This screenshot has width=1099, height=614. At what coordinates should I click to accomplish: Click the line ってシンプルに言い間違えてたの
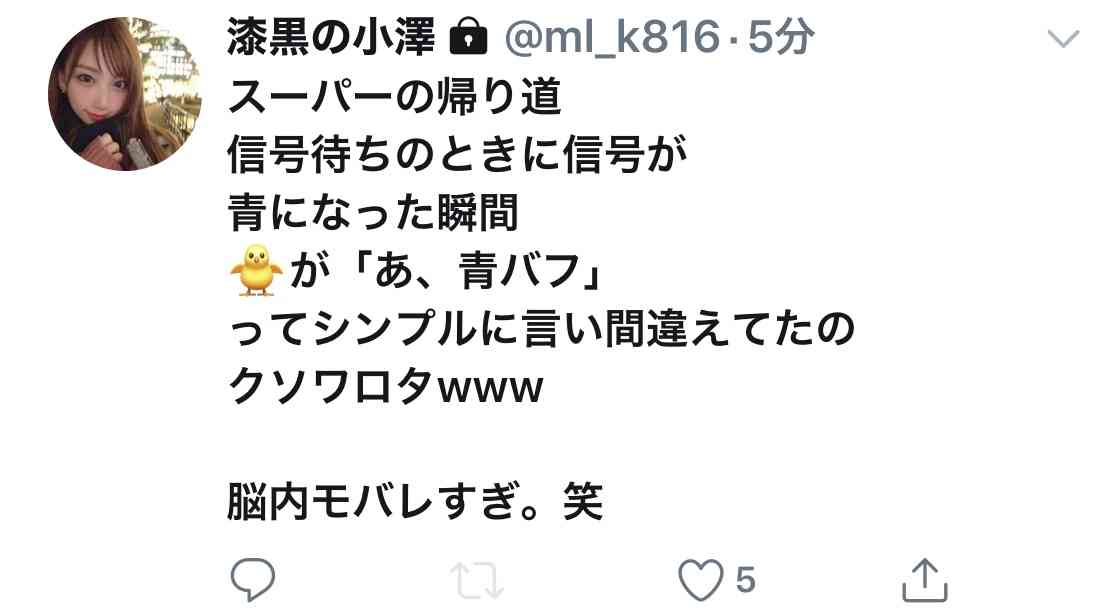click(x=541, y=329)
